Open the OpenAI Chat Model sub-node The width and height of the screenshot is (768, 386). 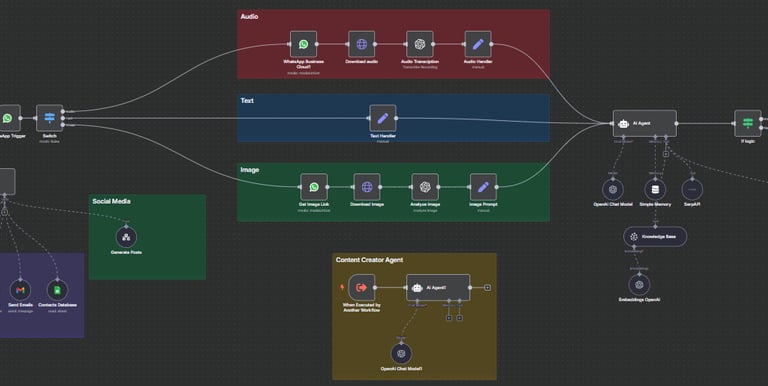pos(613,190)
